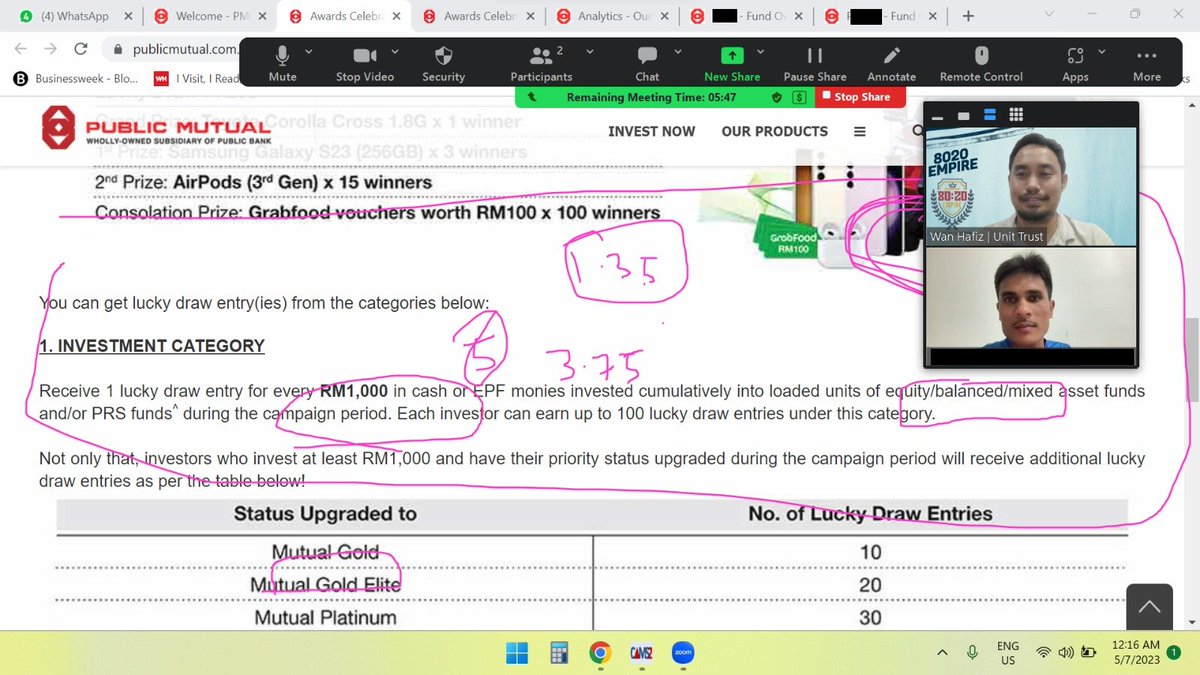Click the back-to-top arrow button
The width and height of the screenshot is (1200, 675).
pyautogui.click(x=1150, y=607)
